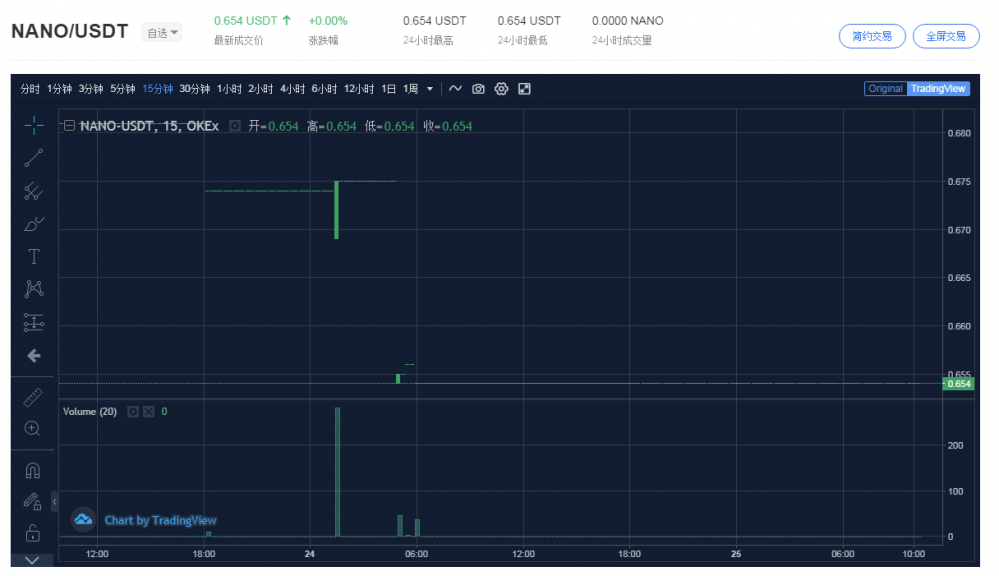Toggle lock all drawing tools
Image resolution: width=999 pixels, height=576 pixels.
click(x=33, y=532)
